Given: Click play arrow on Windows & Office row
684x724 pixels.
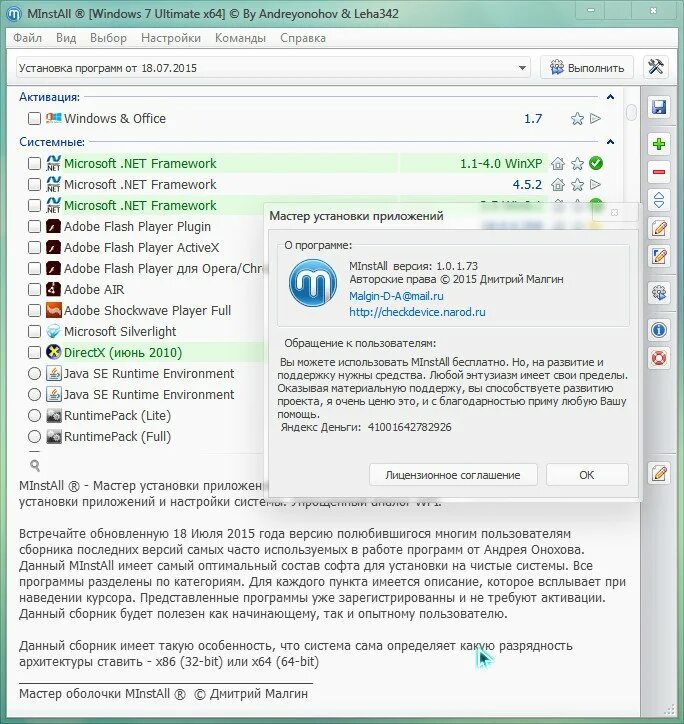Looking at the screenshot, I should coord(596,119).
